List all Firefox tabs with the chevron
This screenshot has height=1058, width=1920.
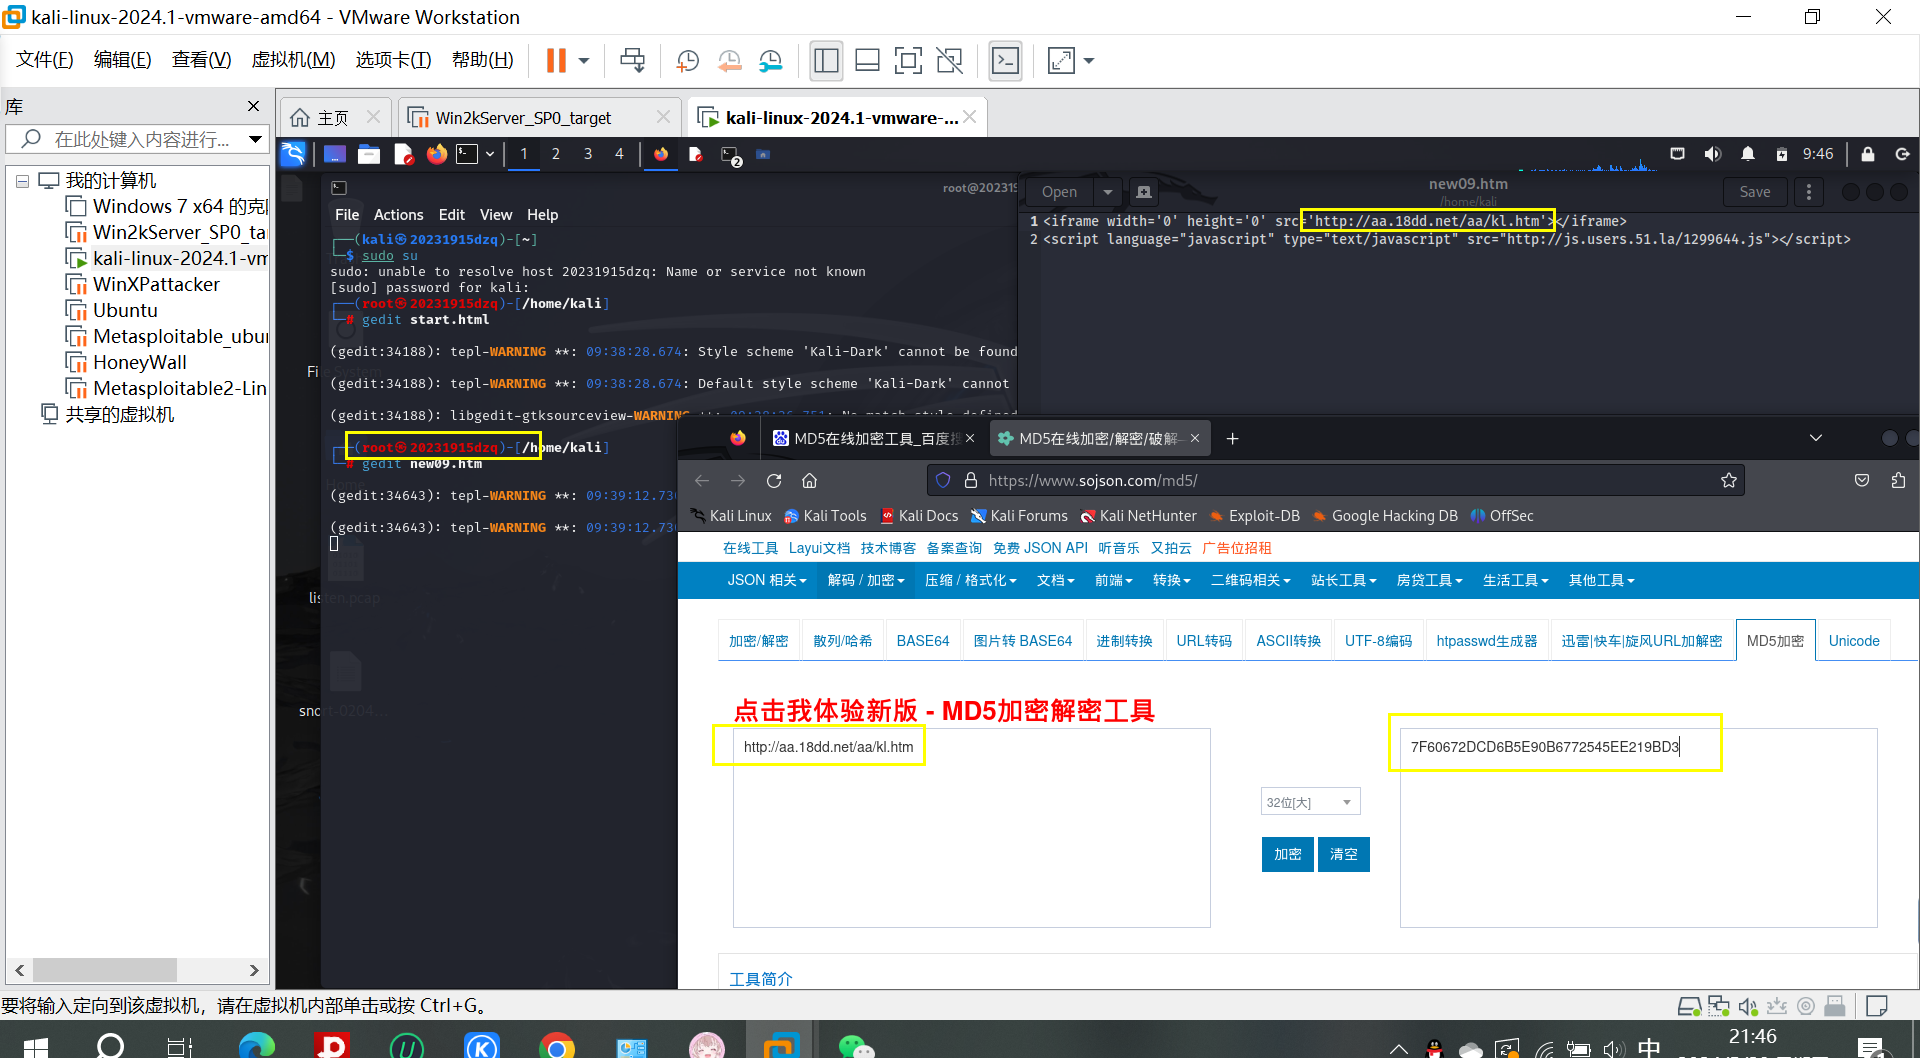click(1816, 438)
